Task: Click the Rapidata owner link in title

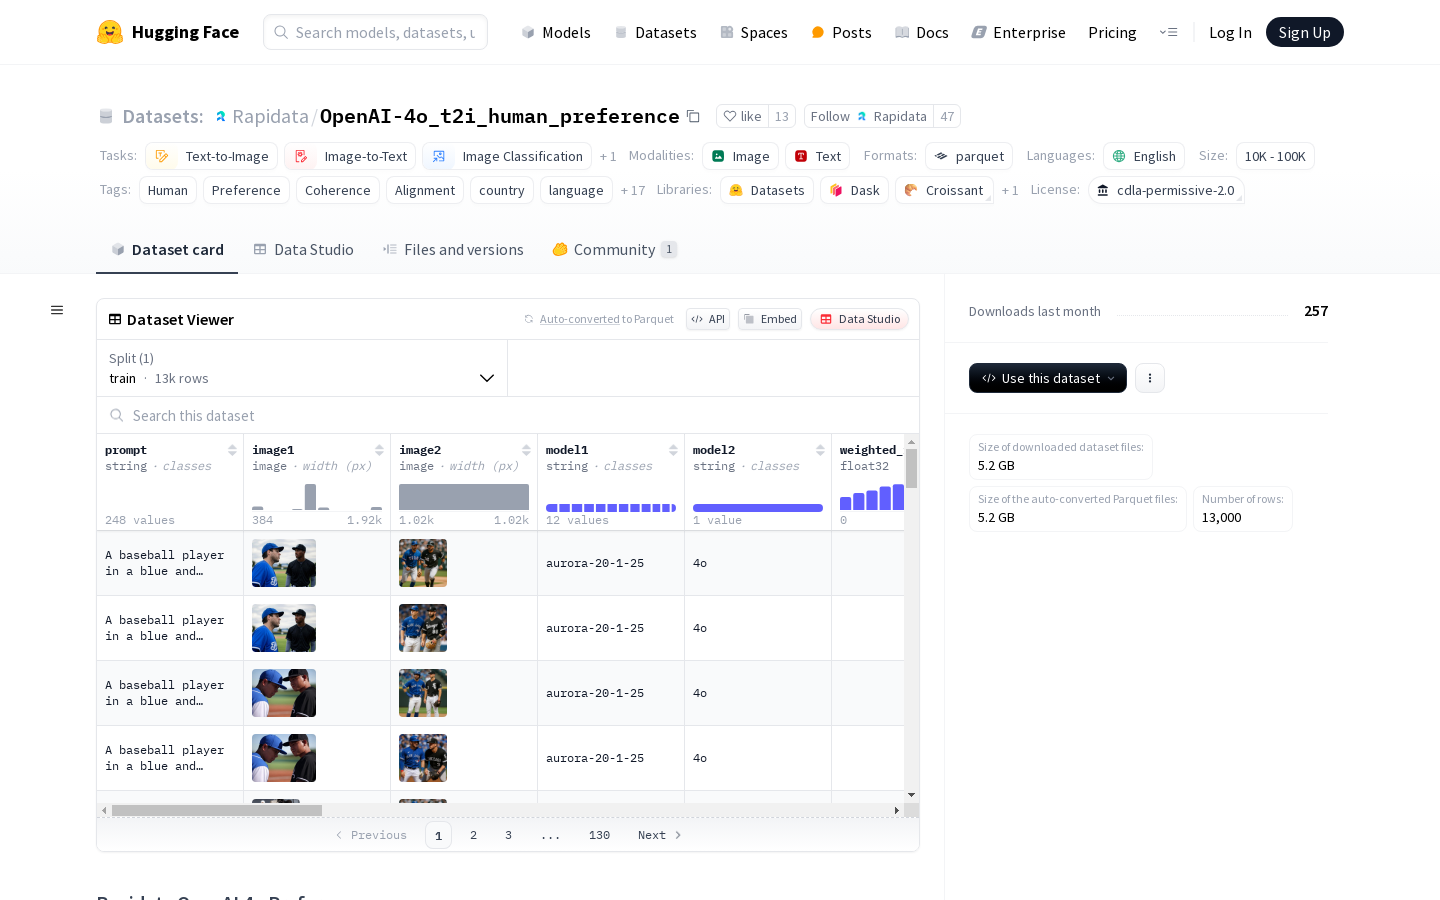Action: [270, 117]
